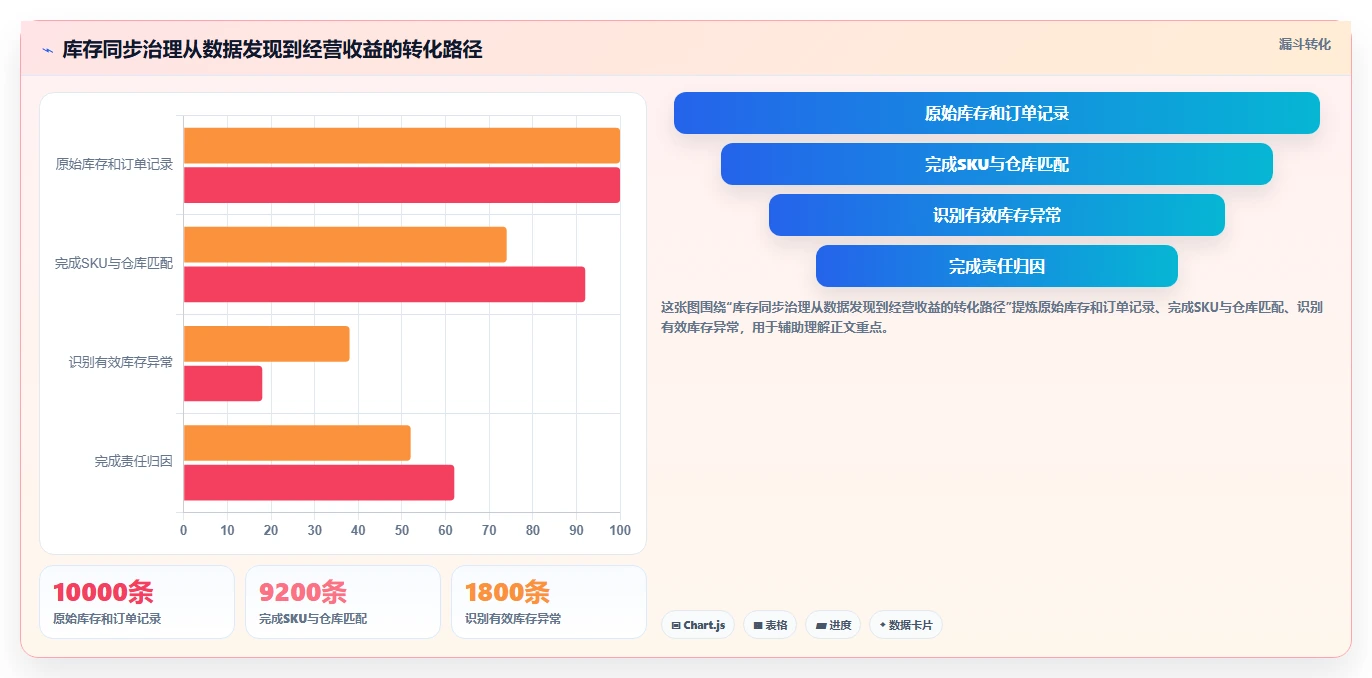Click the card label 原始库存和订单记录 under 10000条
The image size is (1372, 678).
pyautogui.click(x=107, y=619)
